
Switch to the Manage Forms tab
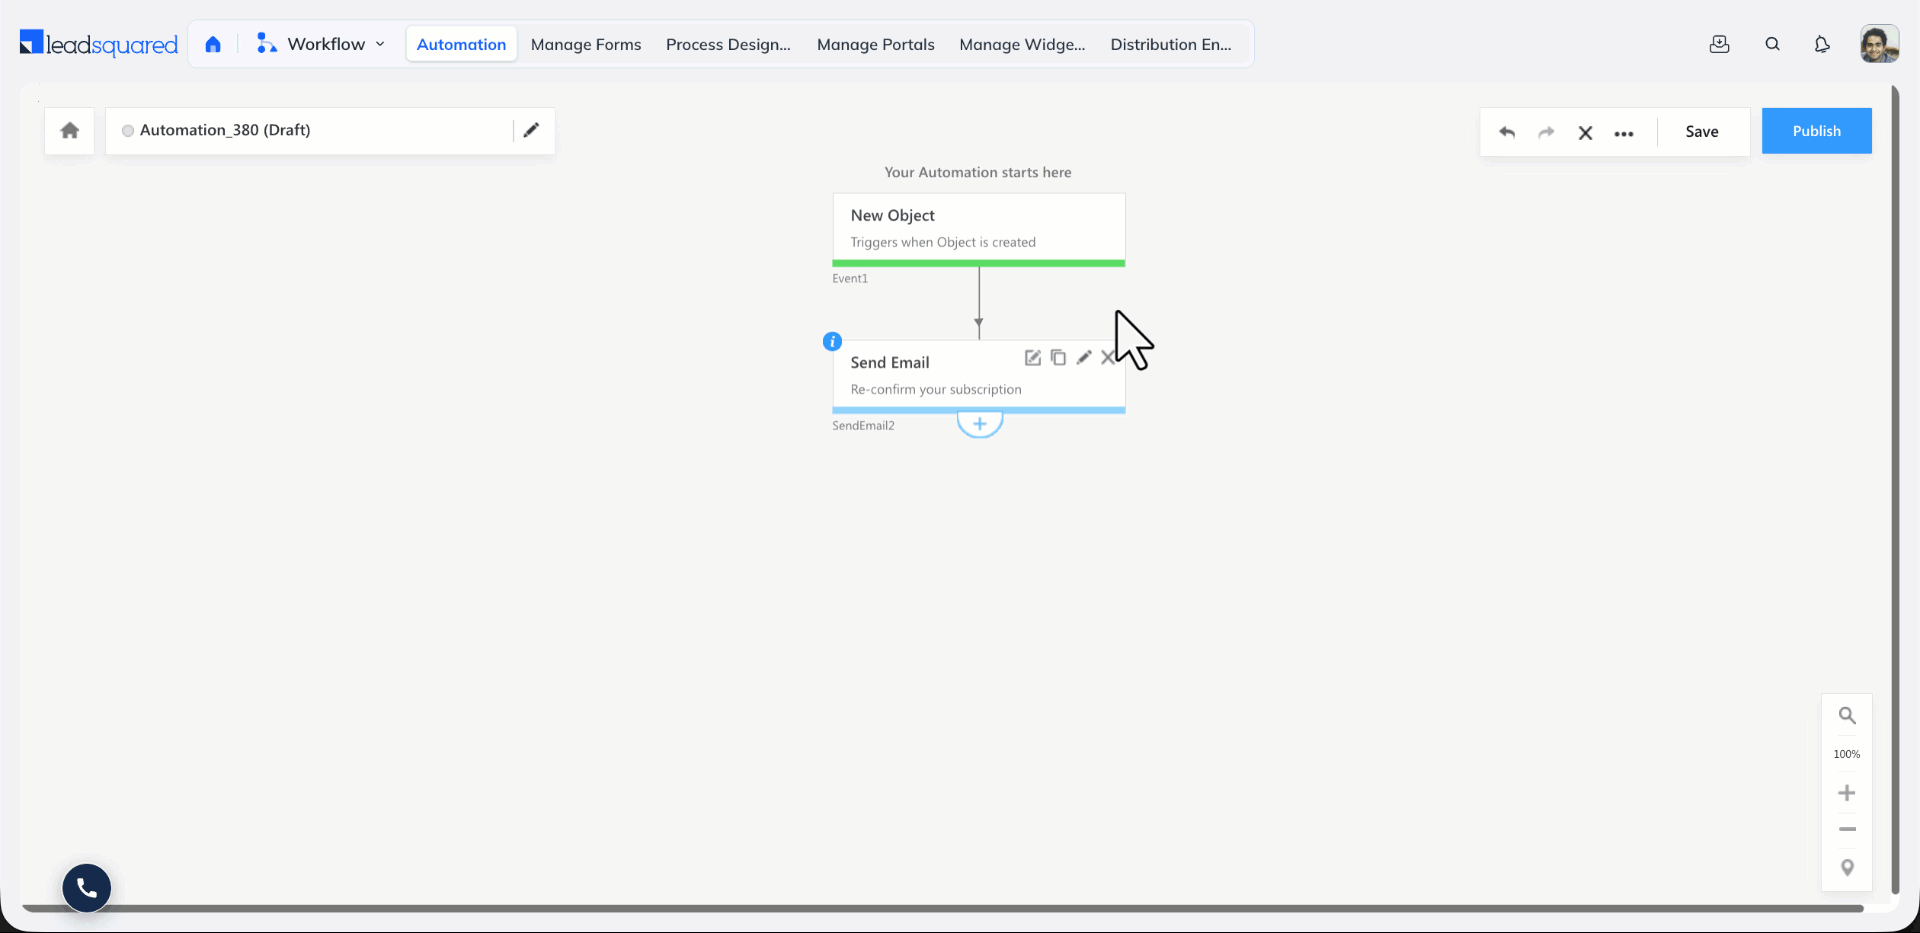586,44
